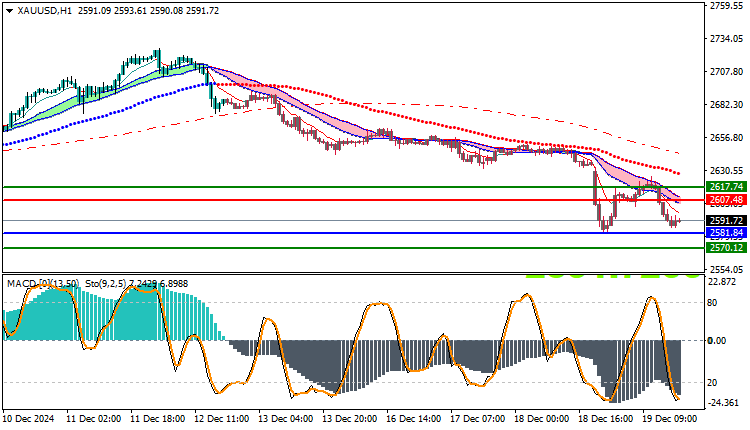Screen dimensions: 750x430
Task: Open the chart dropdown triangle beside XAUUSD,H1
Action: 10,11
